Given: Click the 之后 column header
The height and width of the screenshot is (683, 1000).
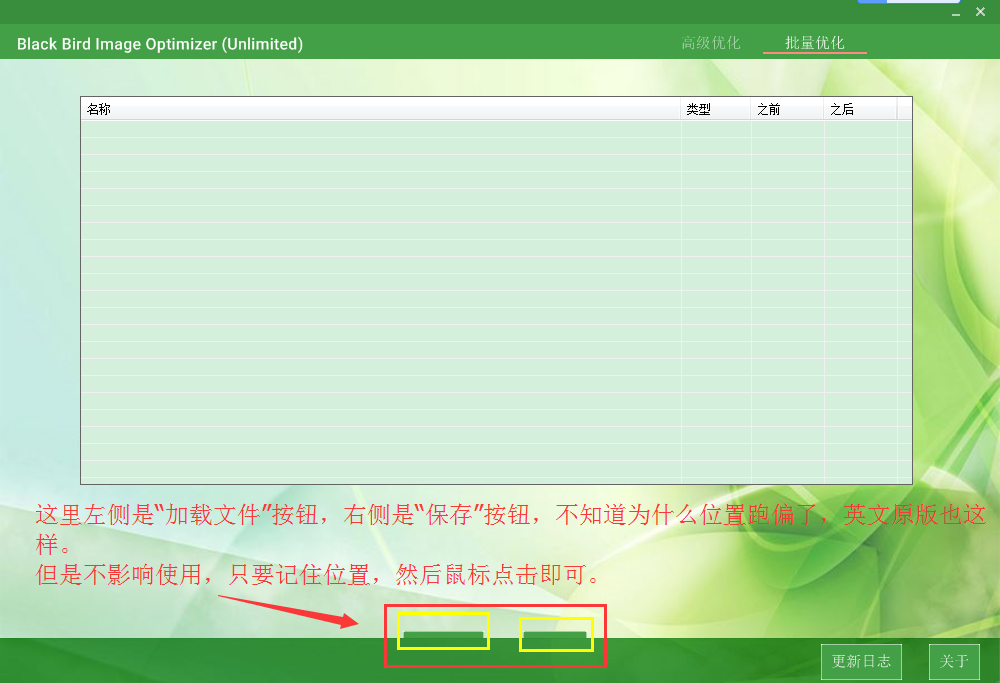Looking at the screenshot, I should (x=860, y=109).
